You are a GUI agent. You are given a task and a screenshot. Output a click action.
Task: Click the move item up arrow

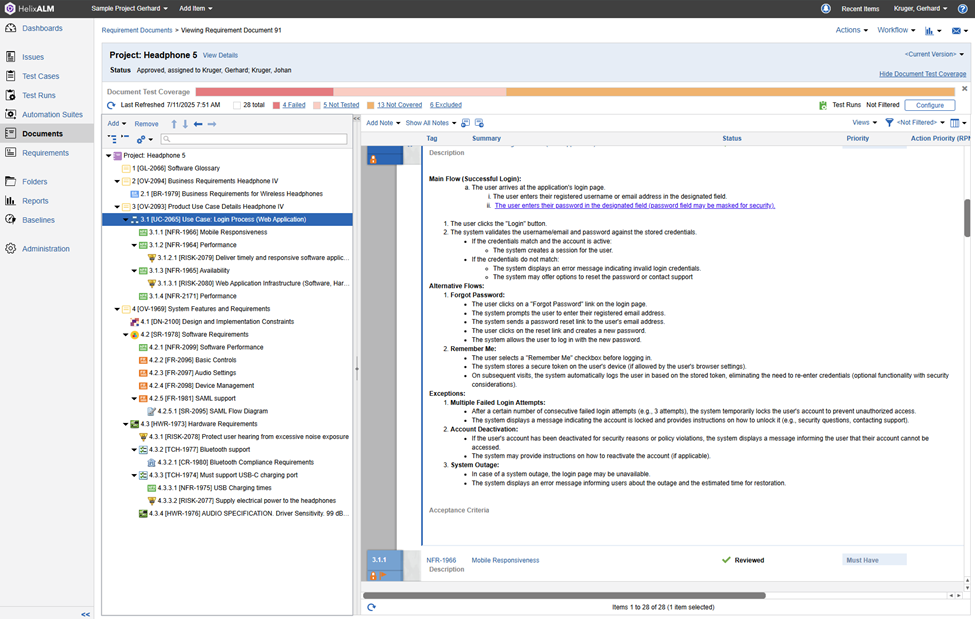coord(173,124)
